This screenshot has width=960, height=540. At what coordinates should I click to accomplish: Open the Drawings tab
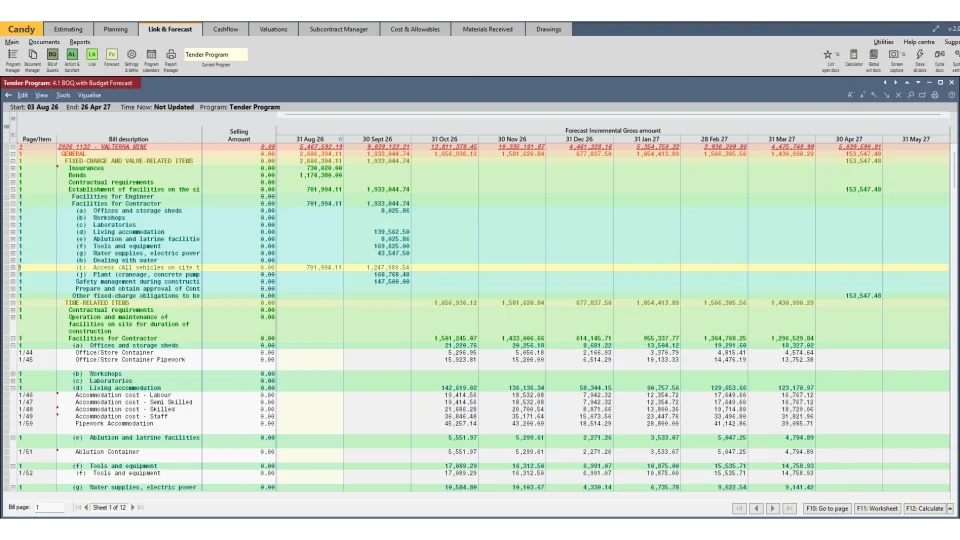click(x=549, y=29)
